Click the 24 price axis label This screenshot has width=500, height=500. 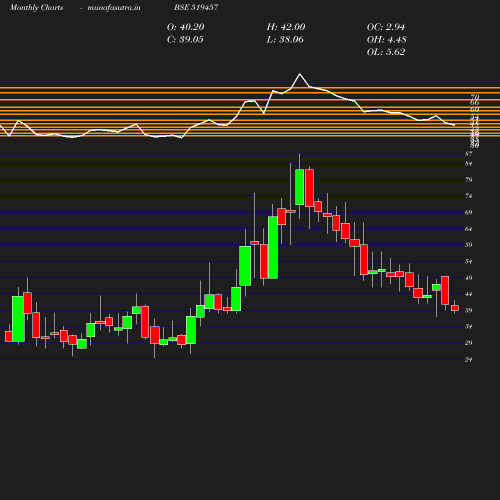pyautogui.click(x=468, y=360)
